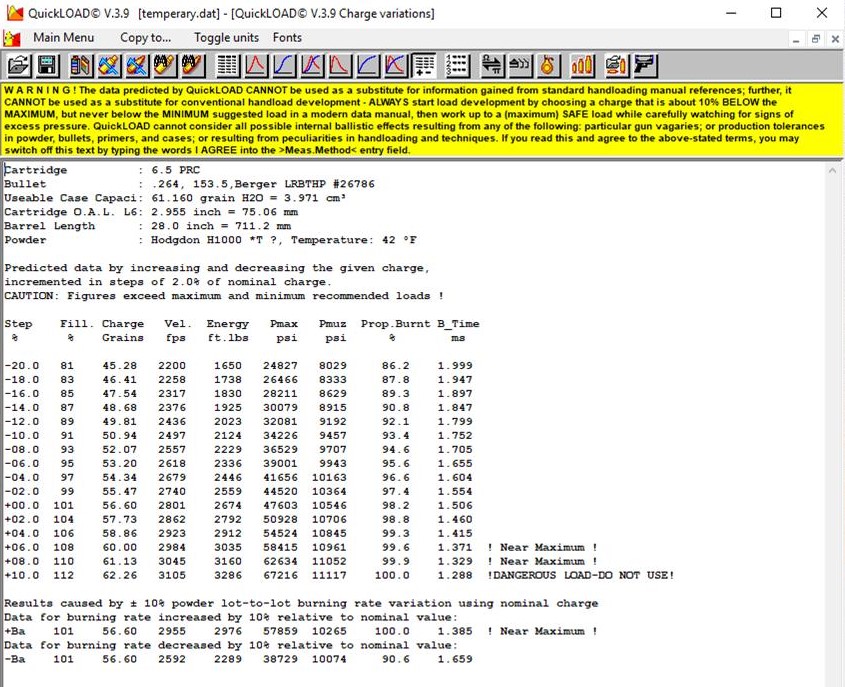Click '! Near Maximum !' on +08.0 row
Viewport: 845px width, 687px height.
[542, 562]
